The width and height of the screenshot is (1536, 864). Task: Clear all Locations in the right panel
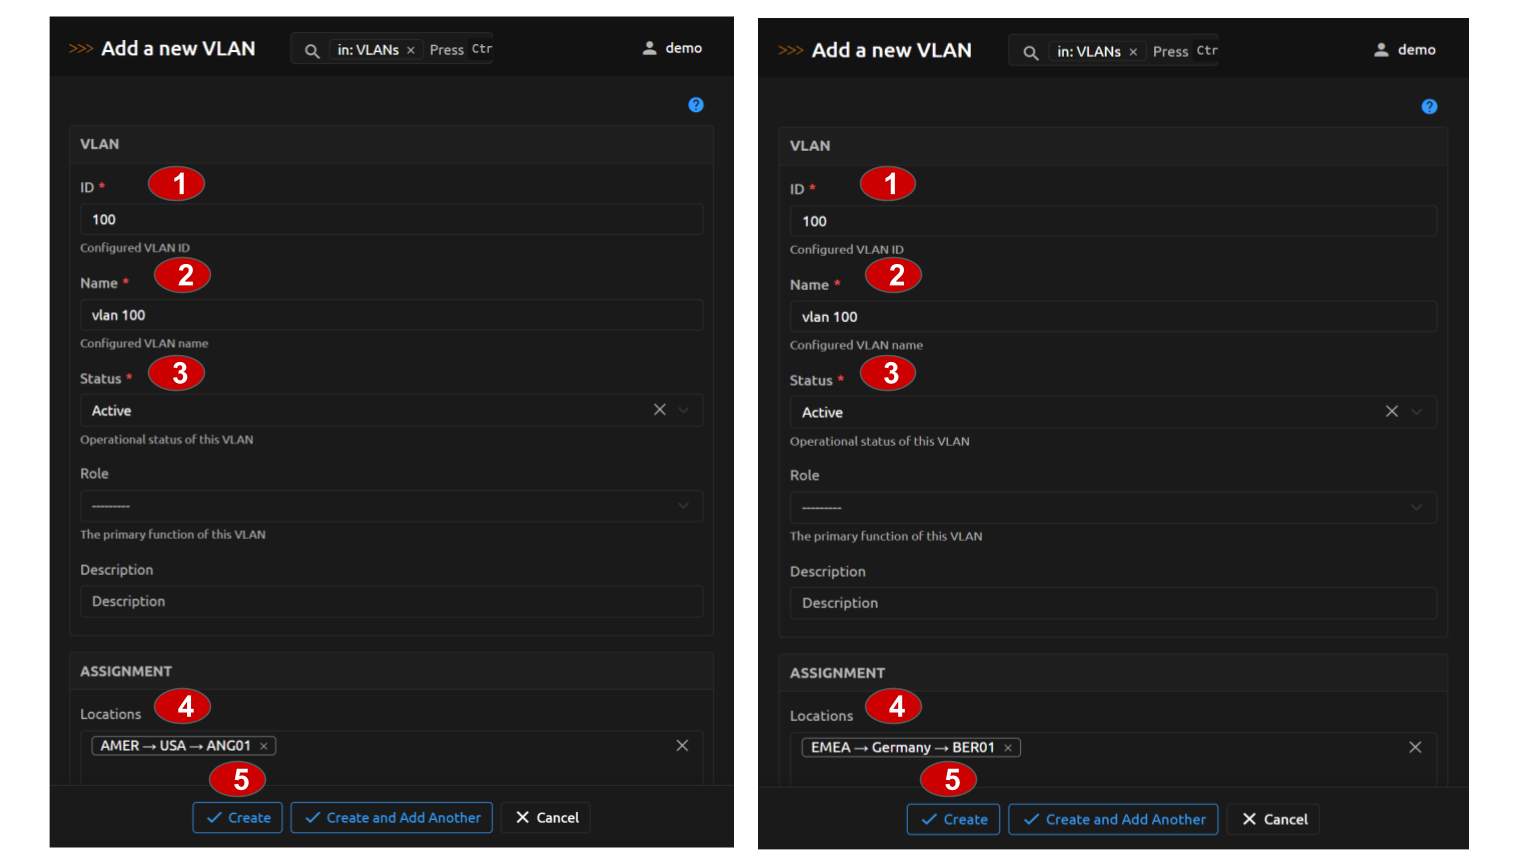click(x=1415, y=747)
